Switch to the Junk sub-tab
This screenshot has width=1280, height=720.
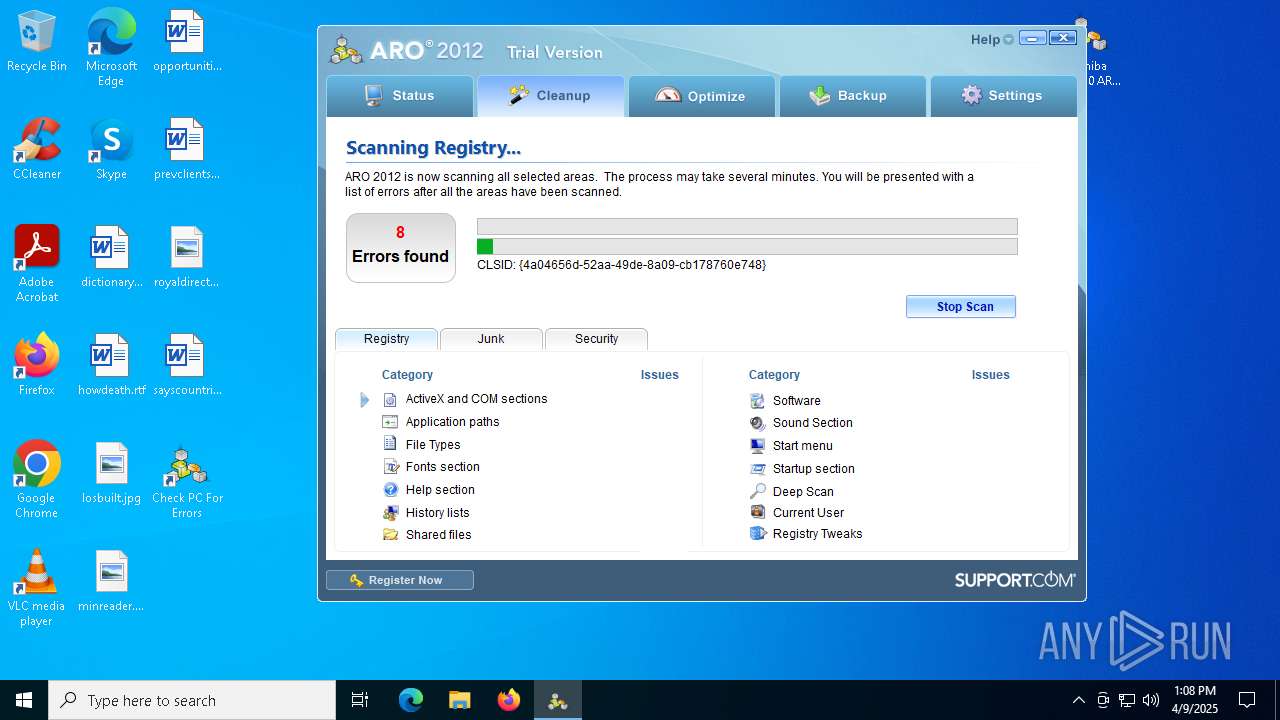pyautogui.click(x=491, y=339)
